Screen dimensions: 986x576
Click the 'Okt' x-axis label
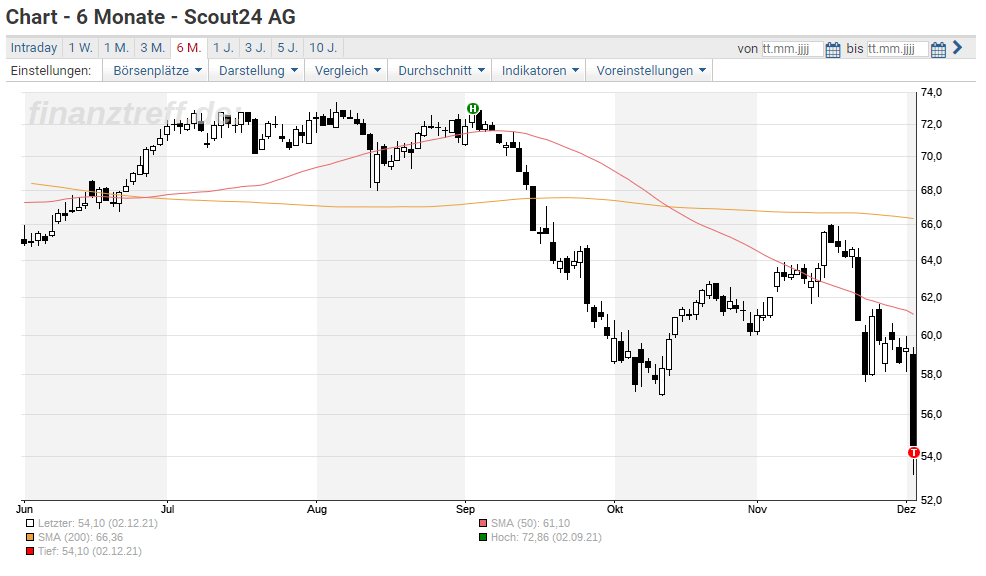click(615, 509)
